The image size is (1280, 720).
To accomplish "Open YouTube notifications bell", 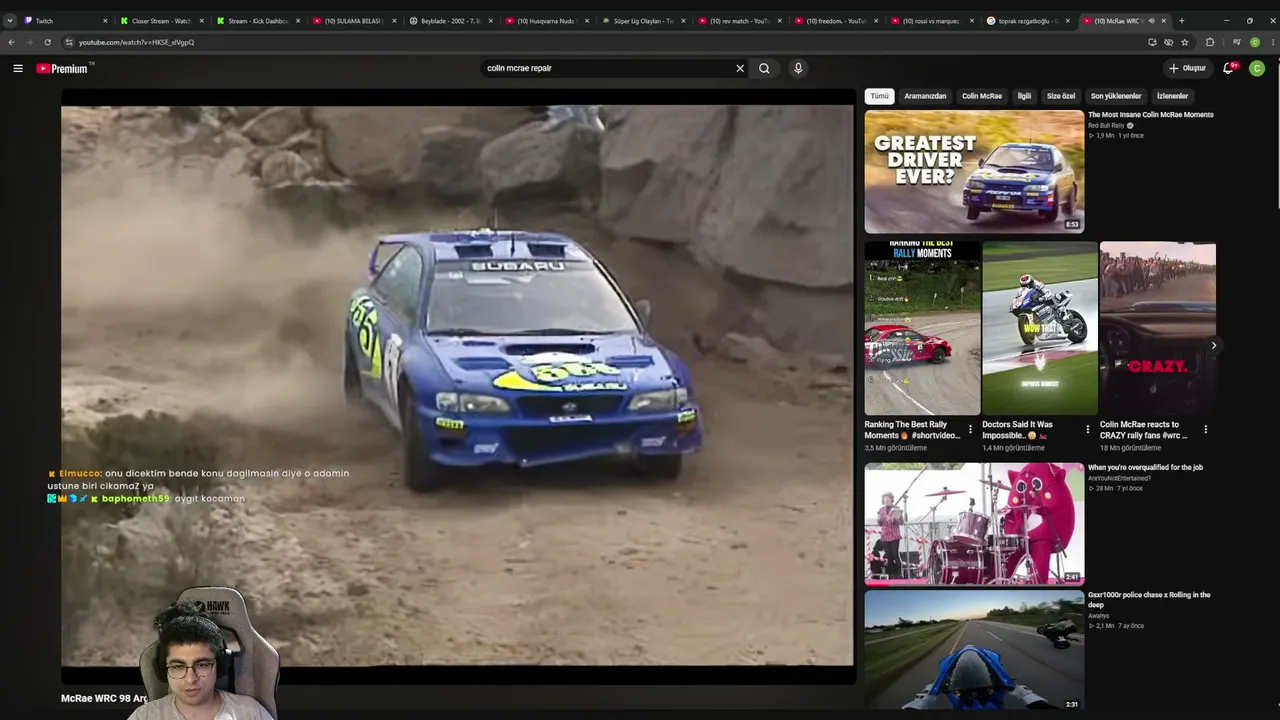I will pos(1229,68).
